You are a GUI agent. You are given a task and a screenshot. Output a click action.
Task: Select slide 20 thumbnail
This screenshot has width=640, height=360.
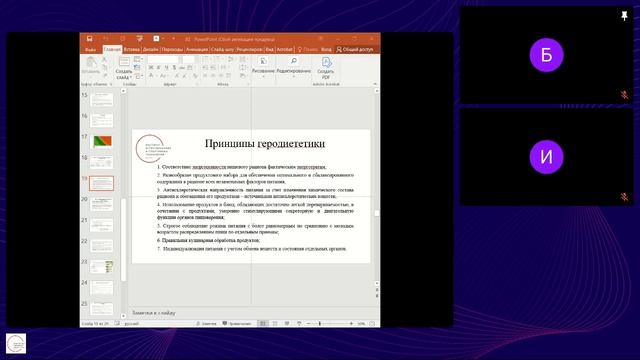point(101,204)
